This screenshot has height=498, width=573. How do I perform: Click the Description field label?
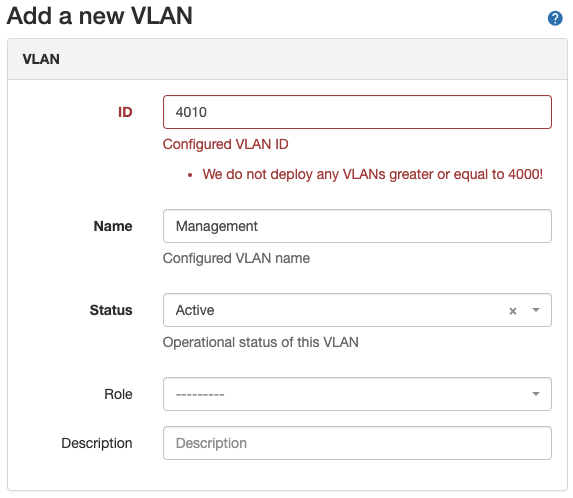click(97, 443)
